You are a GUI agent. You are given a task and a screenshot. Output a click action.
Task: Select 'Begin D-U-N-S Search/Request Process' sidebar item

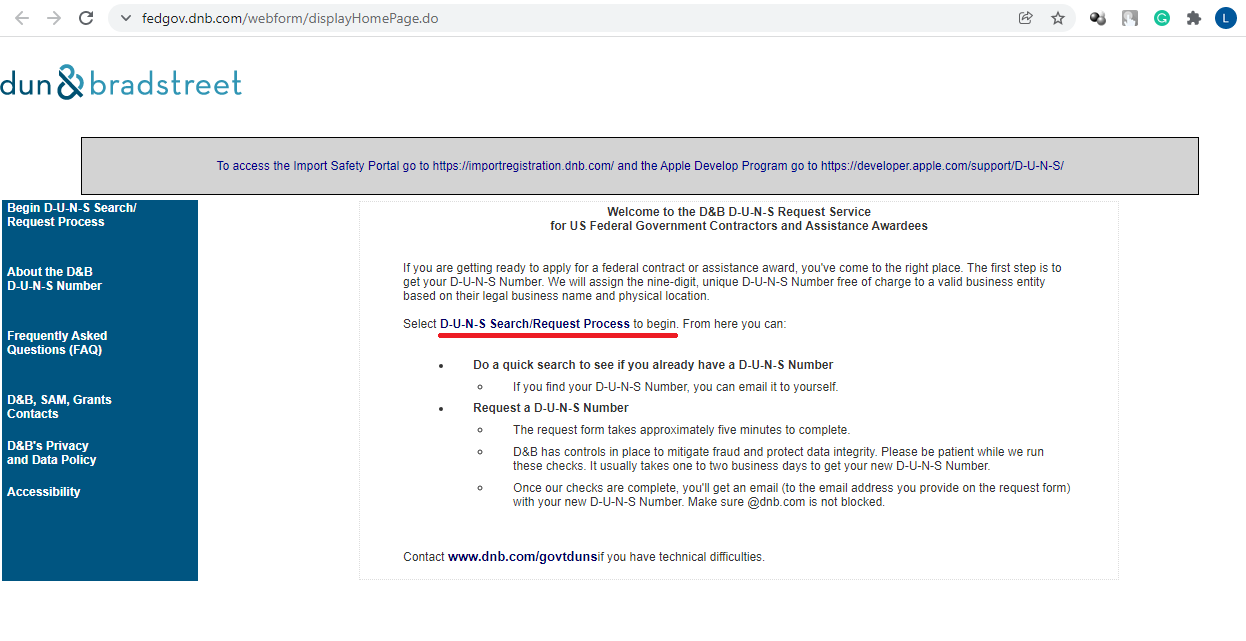coord(72,215)
